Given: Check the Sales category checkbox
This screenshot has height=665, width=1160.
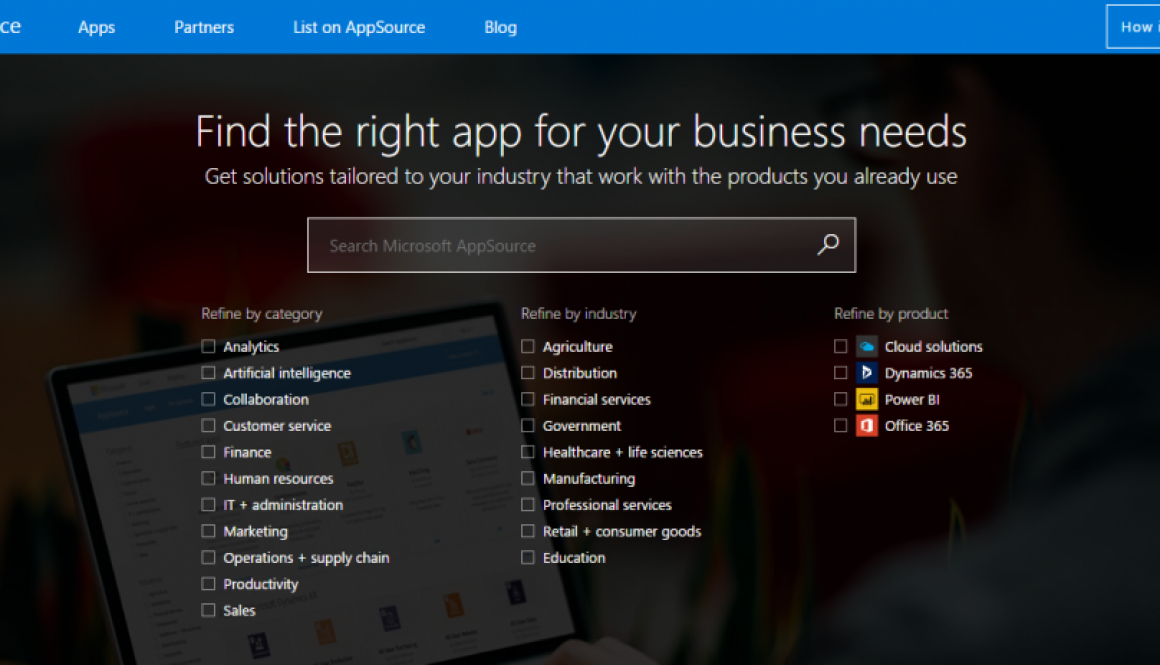Looking at the screenshot, I should [x=209, y=610].
